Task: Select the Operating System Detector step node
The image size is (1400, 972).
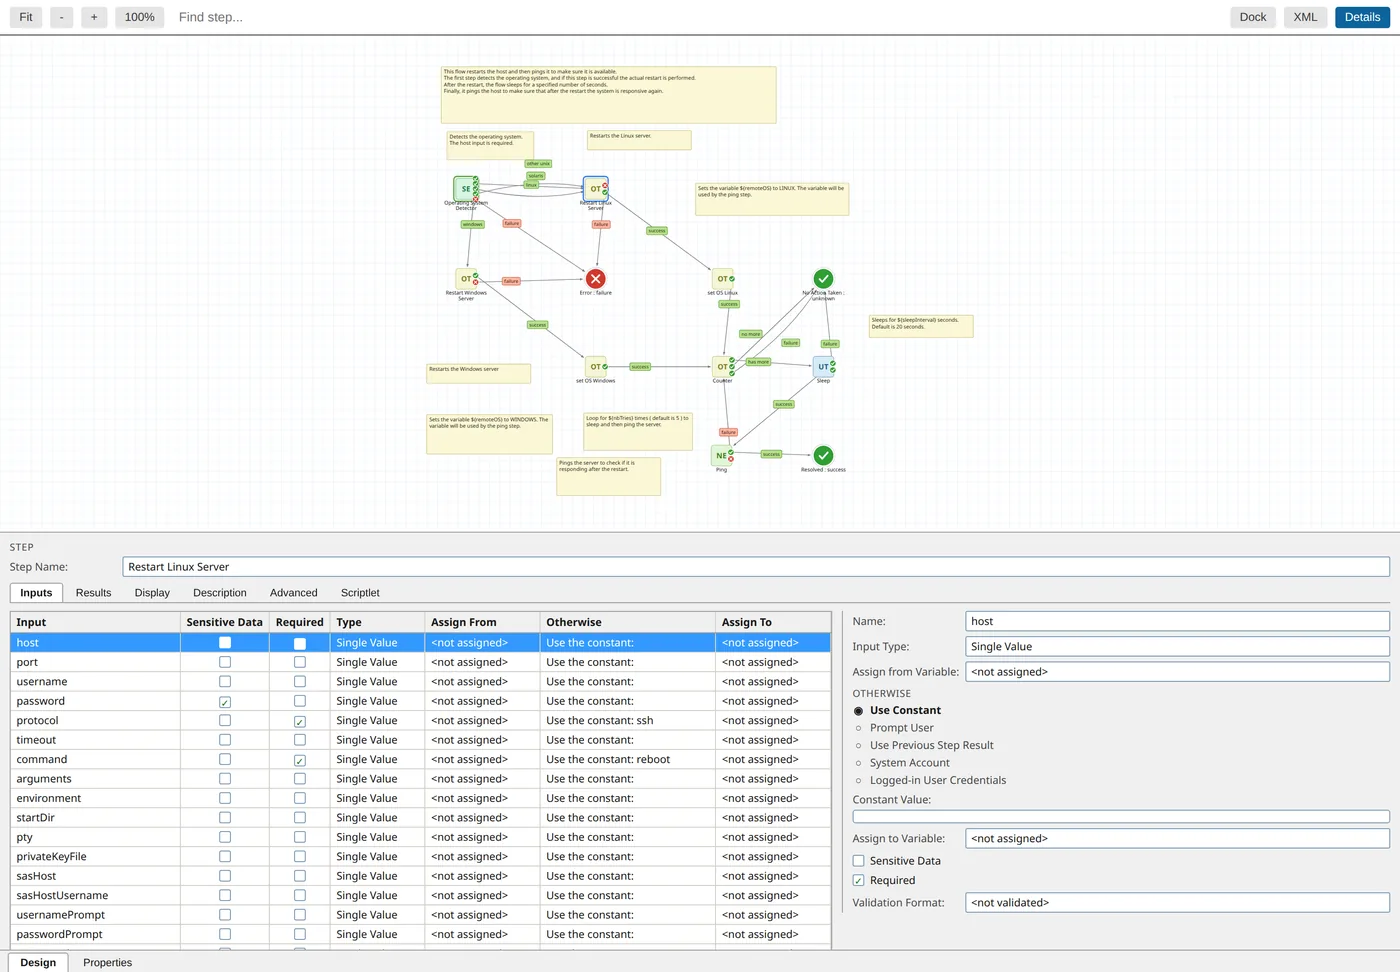Action: tap(466, 189)
